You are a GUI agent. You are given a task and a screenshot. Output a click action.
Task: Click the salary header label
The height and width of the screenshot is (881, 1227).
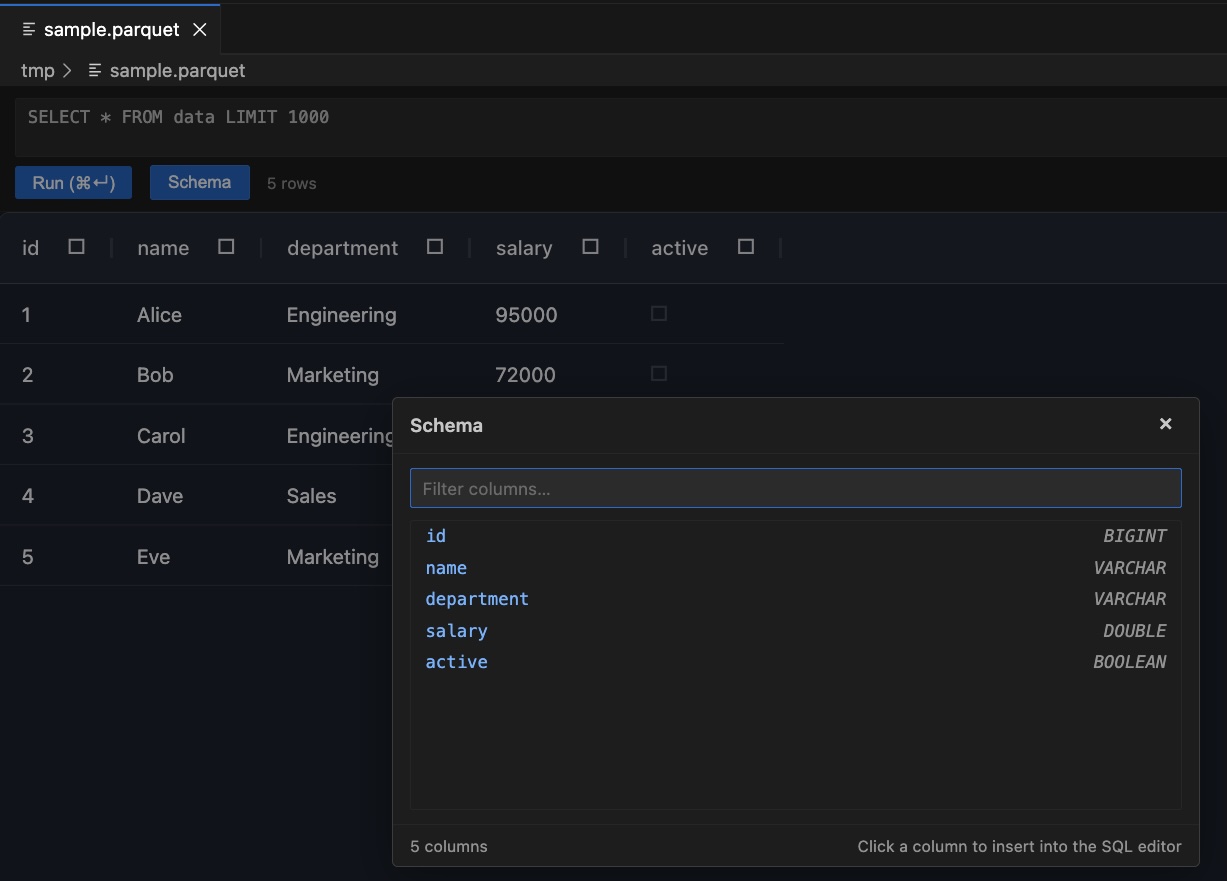coord(524,248)
